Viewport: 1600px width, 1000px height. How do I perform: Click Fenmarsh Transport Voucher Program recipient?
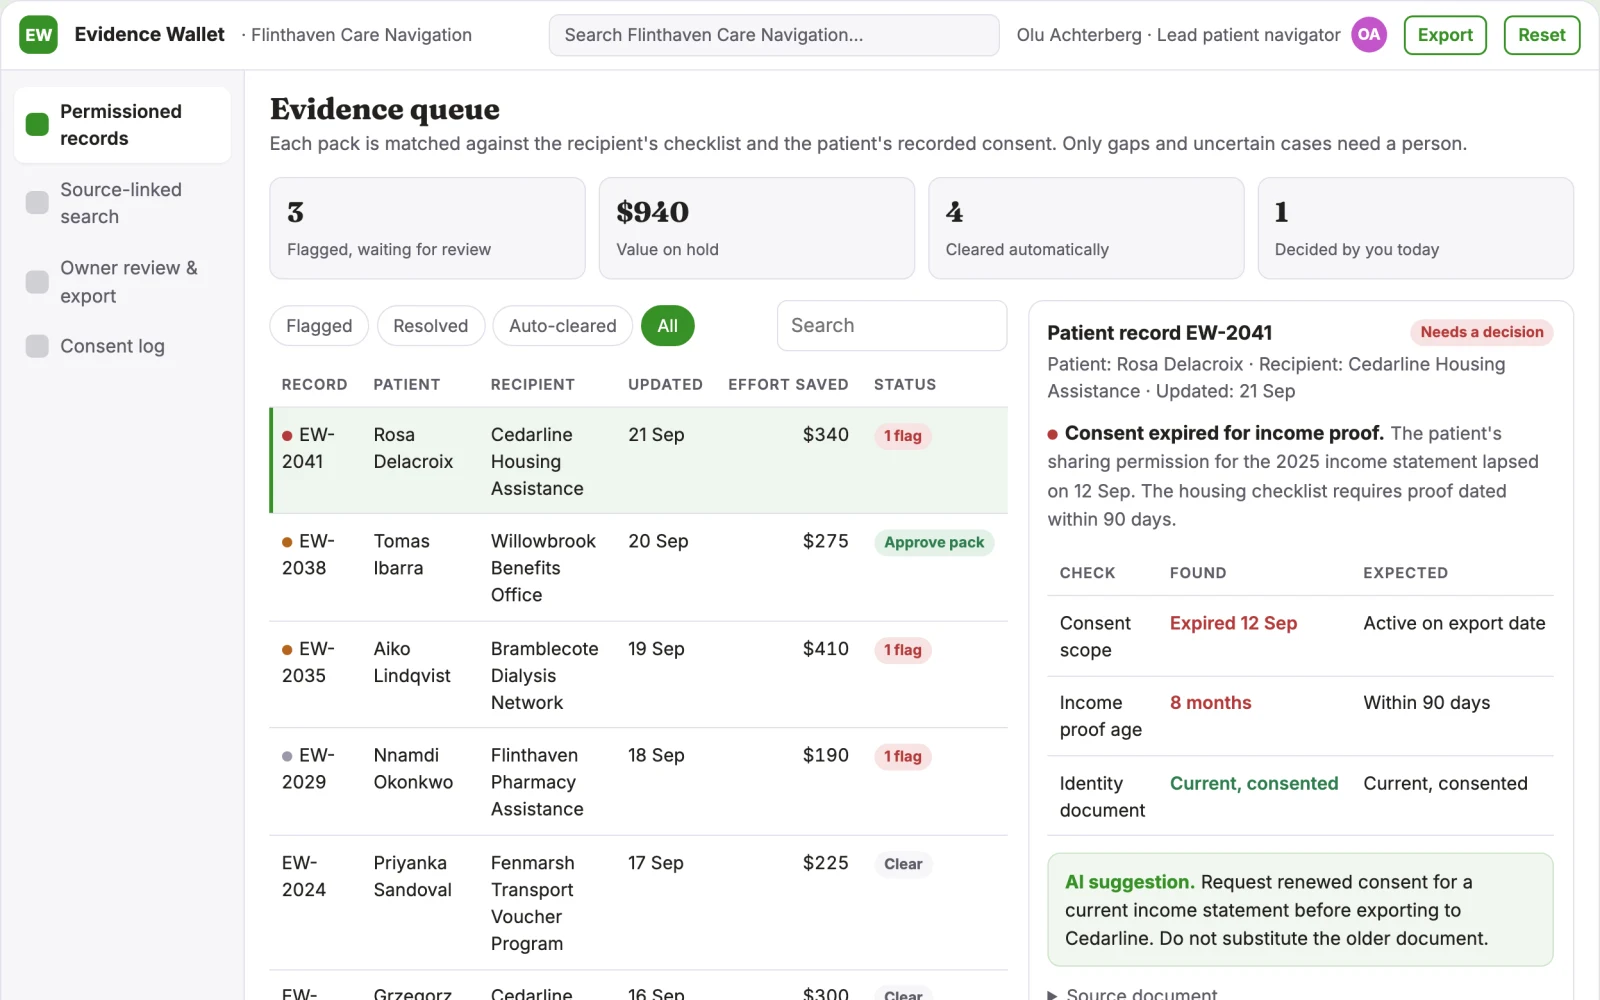point(532,903)
